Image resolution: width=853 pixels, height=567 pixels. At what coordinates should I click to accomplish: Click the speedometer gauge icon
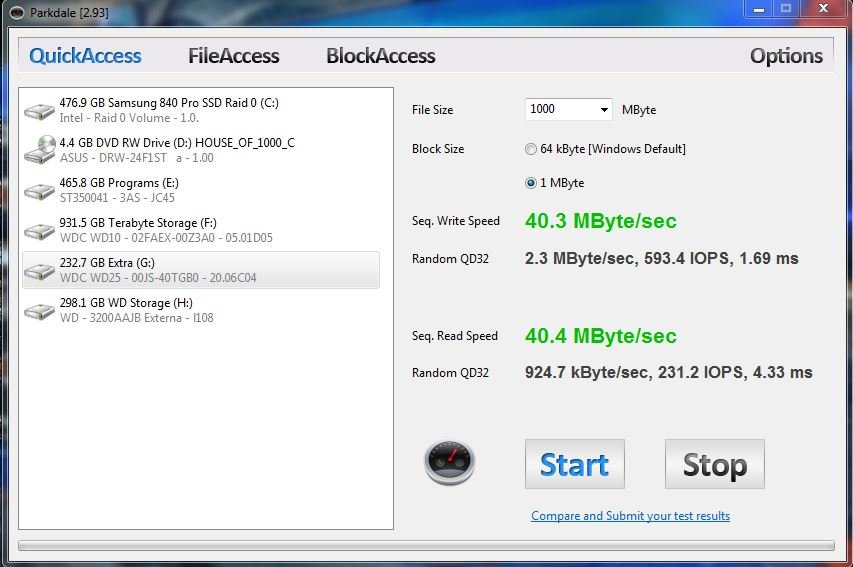point(449,463)
